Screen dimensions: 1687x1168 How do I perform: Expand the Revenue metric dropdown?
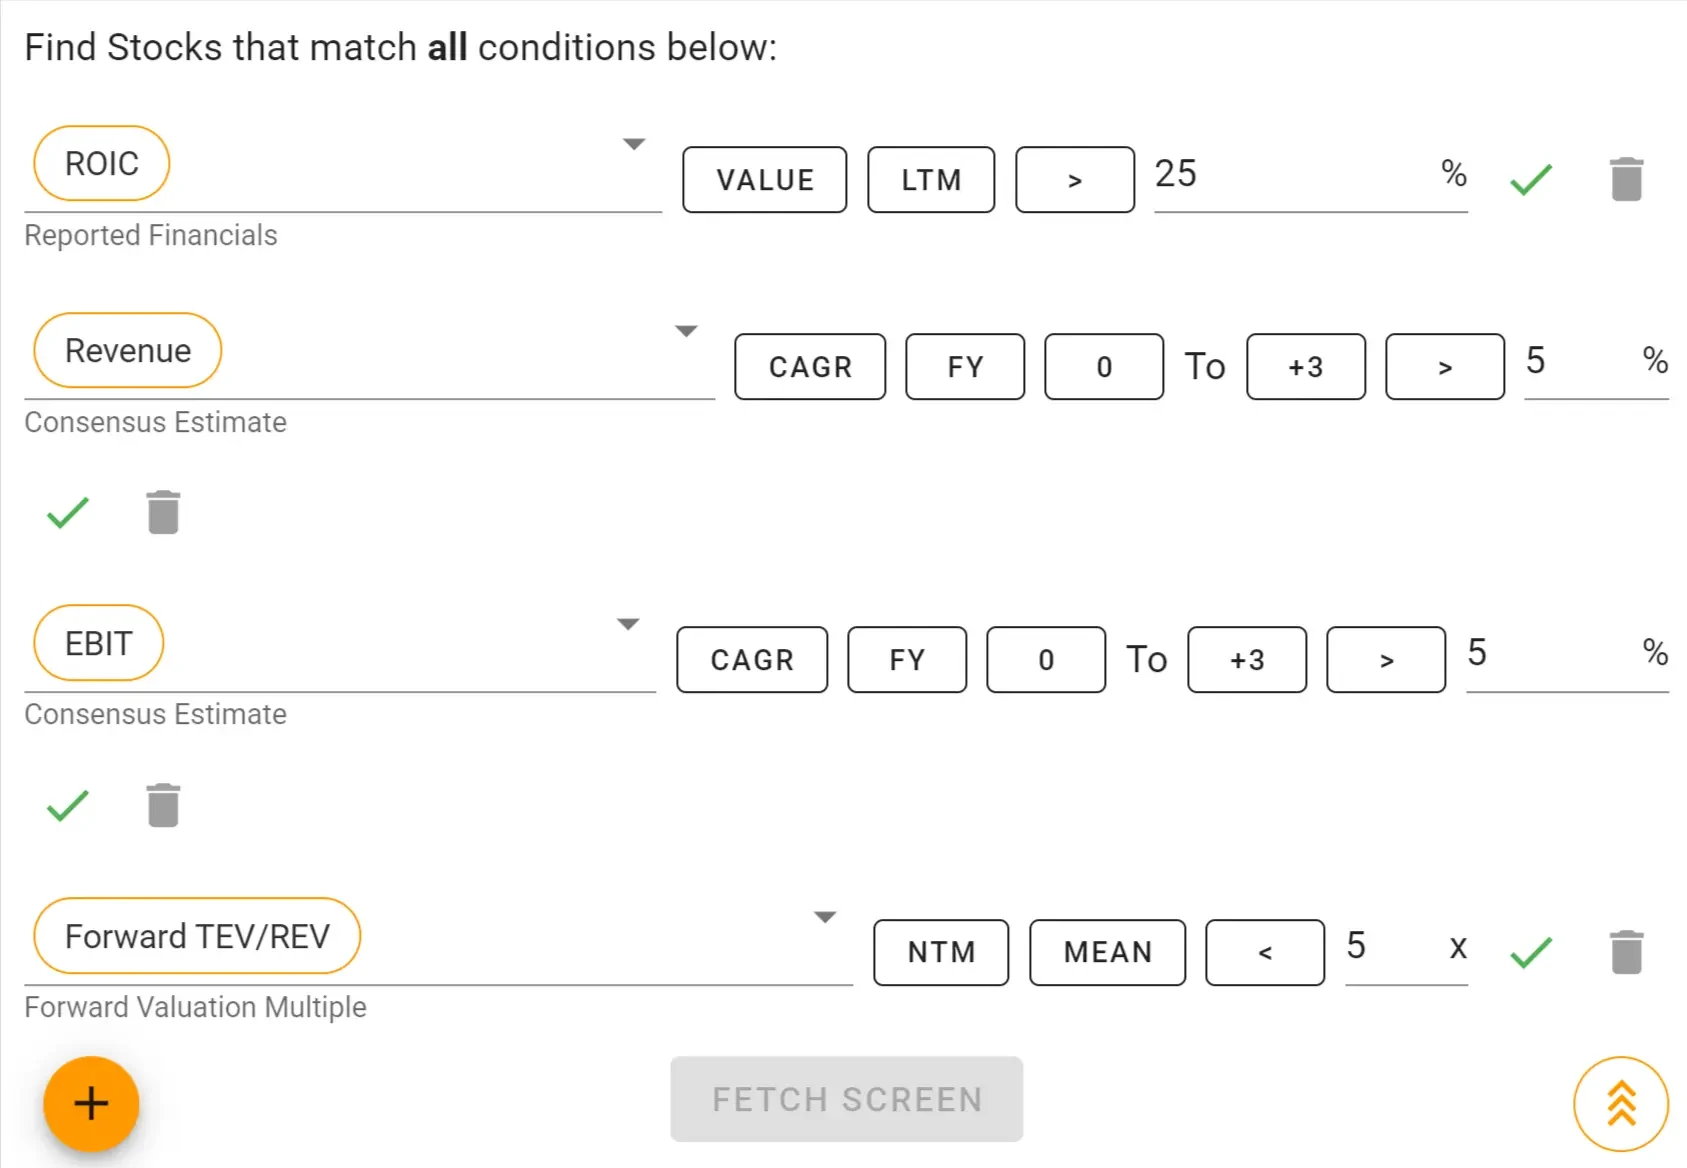pos(686,332)
